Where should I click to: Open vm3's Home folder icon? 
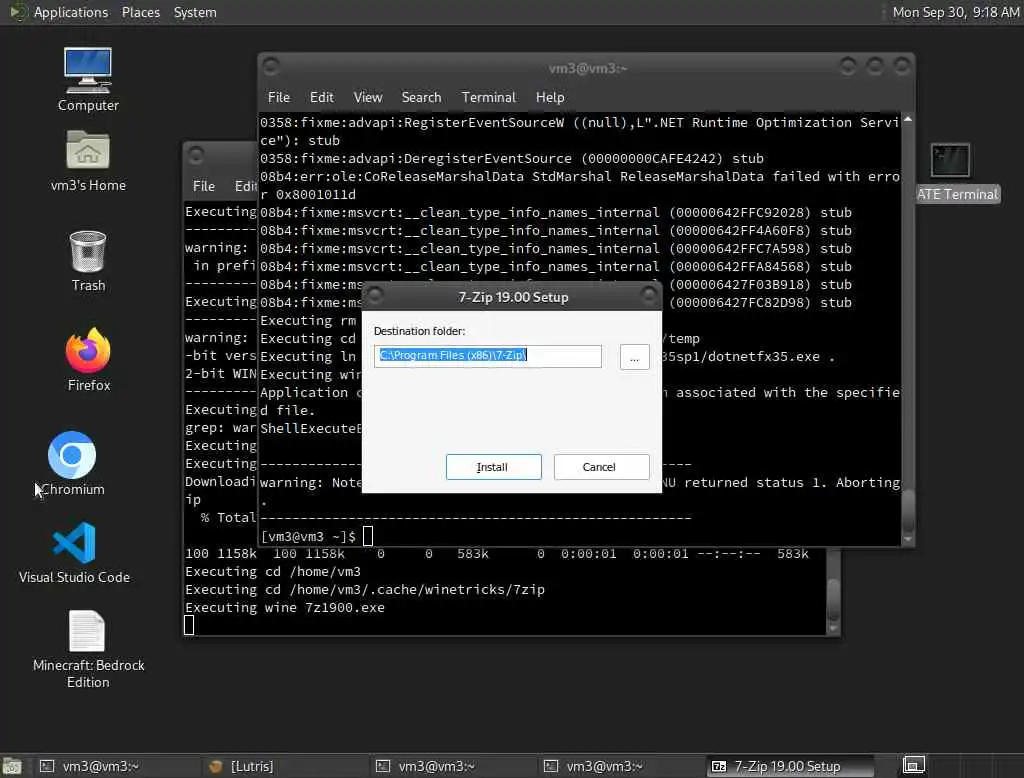point(88,161)
